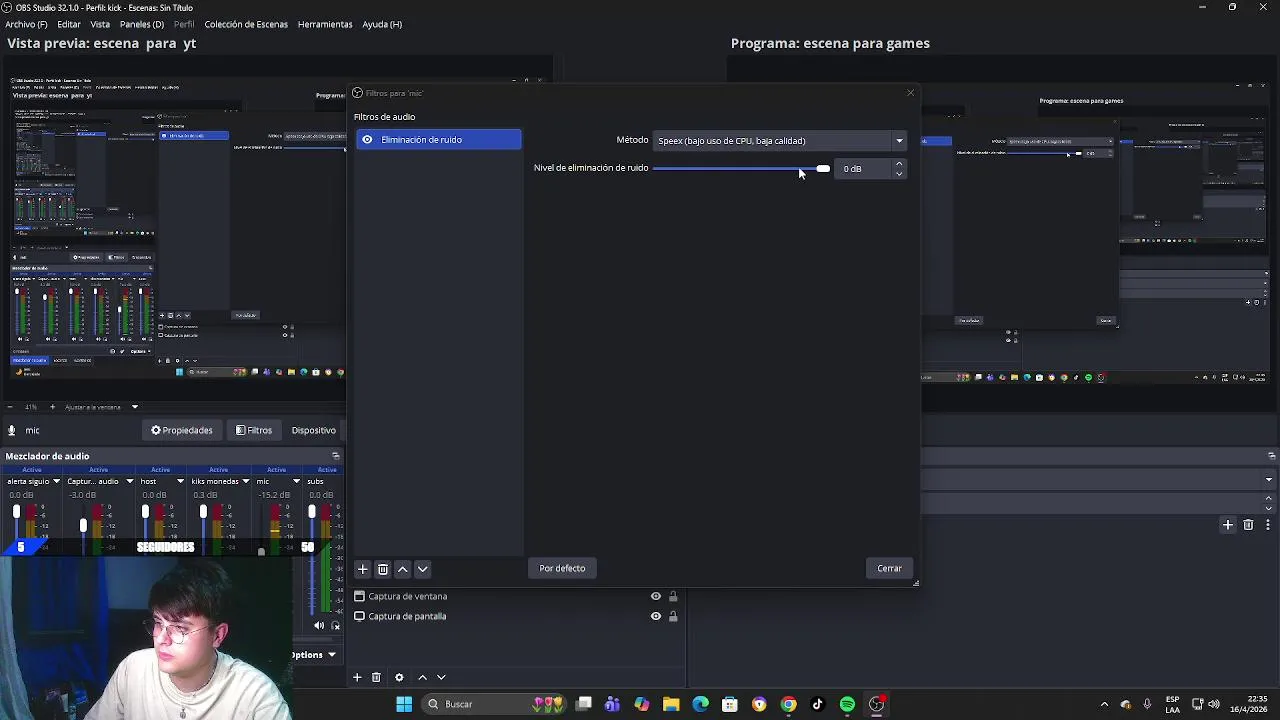Image resolution: width=1280 pixels, height=720 pixels.
Task: Open the mic channel menu arrow in the mixer
Action: pyautogui.click(x=296, y=482)
